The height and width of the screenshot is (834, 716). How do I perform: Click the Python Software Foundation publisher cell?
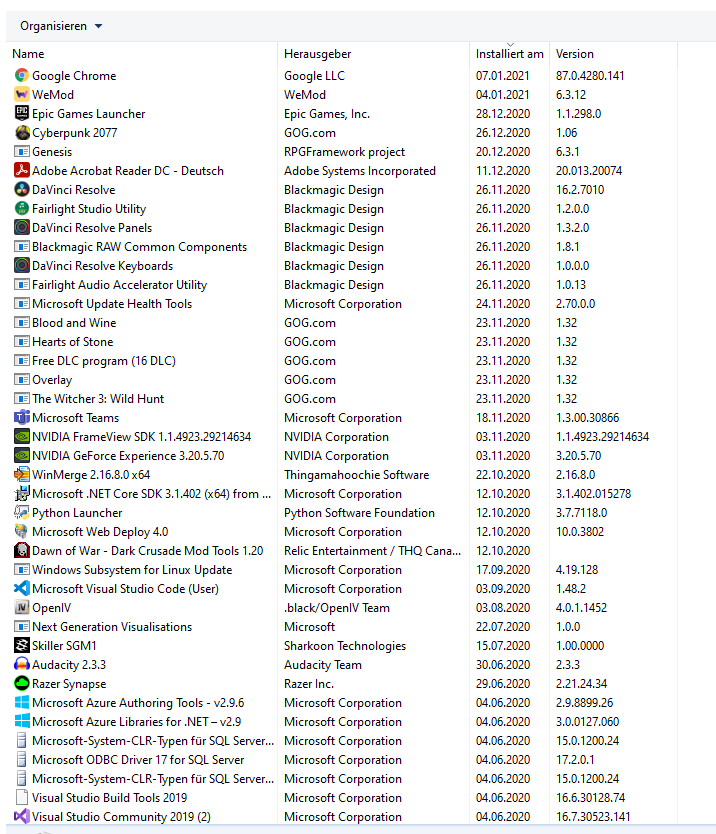(x=359, y=513)
